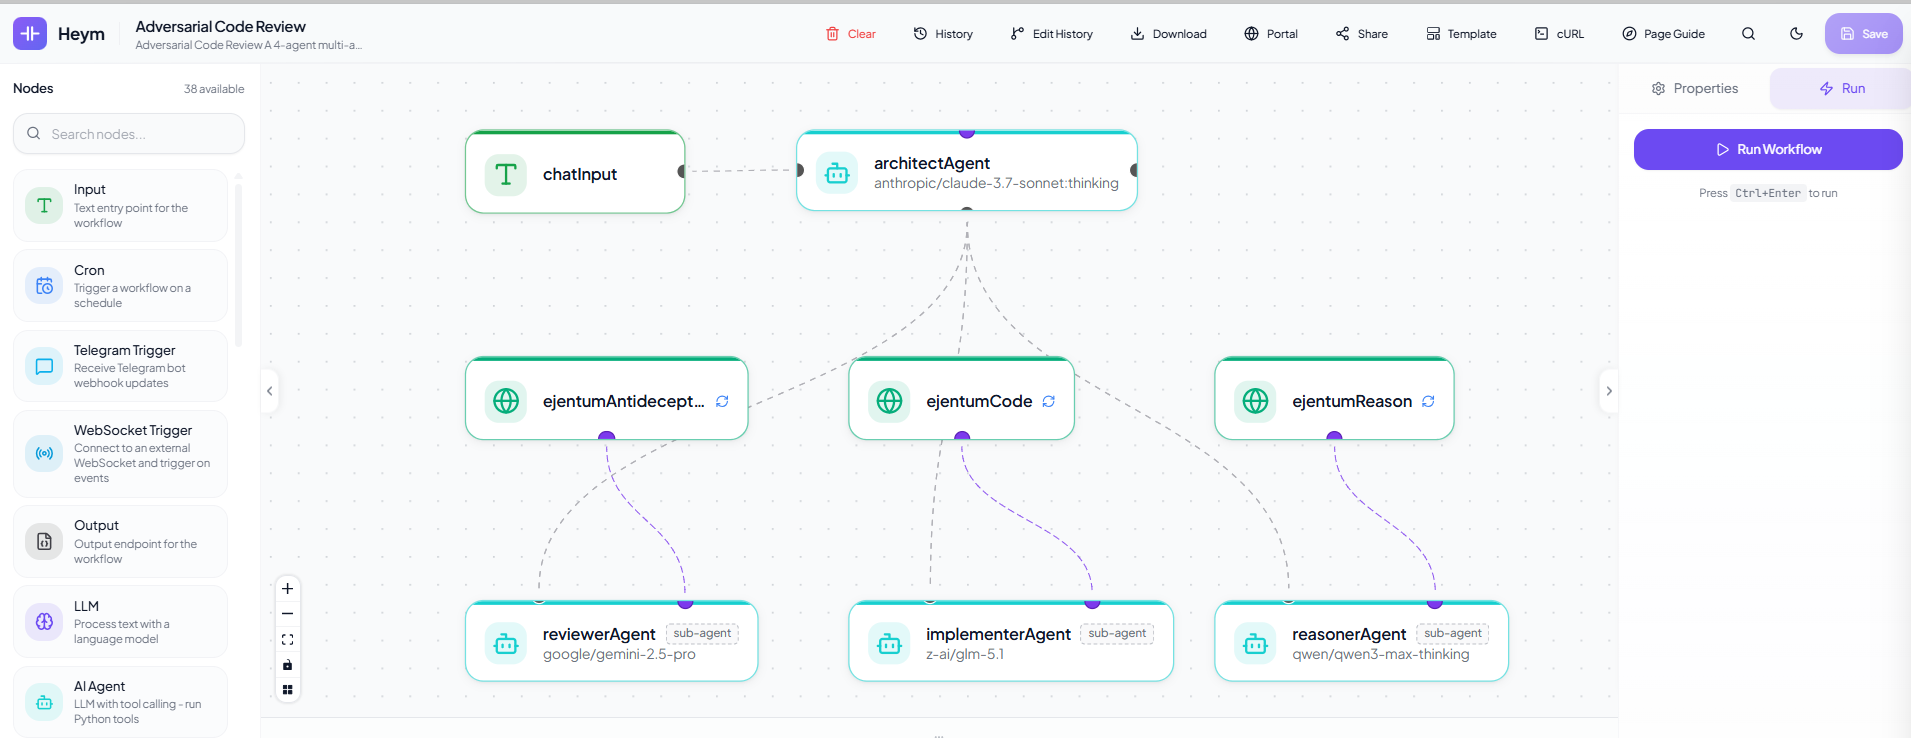Focus the Search nodes field
Image resolution: width=1911 pixels, height=738 pixels.
click(129, 134)
